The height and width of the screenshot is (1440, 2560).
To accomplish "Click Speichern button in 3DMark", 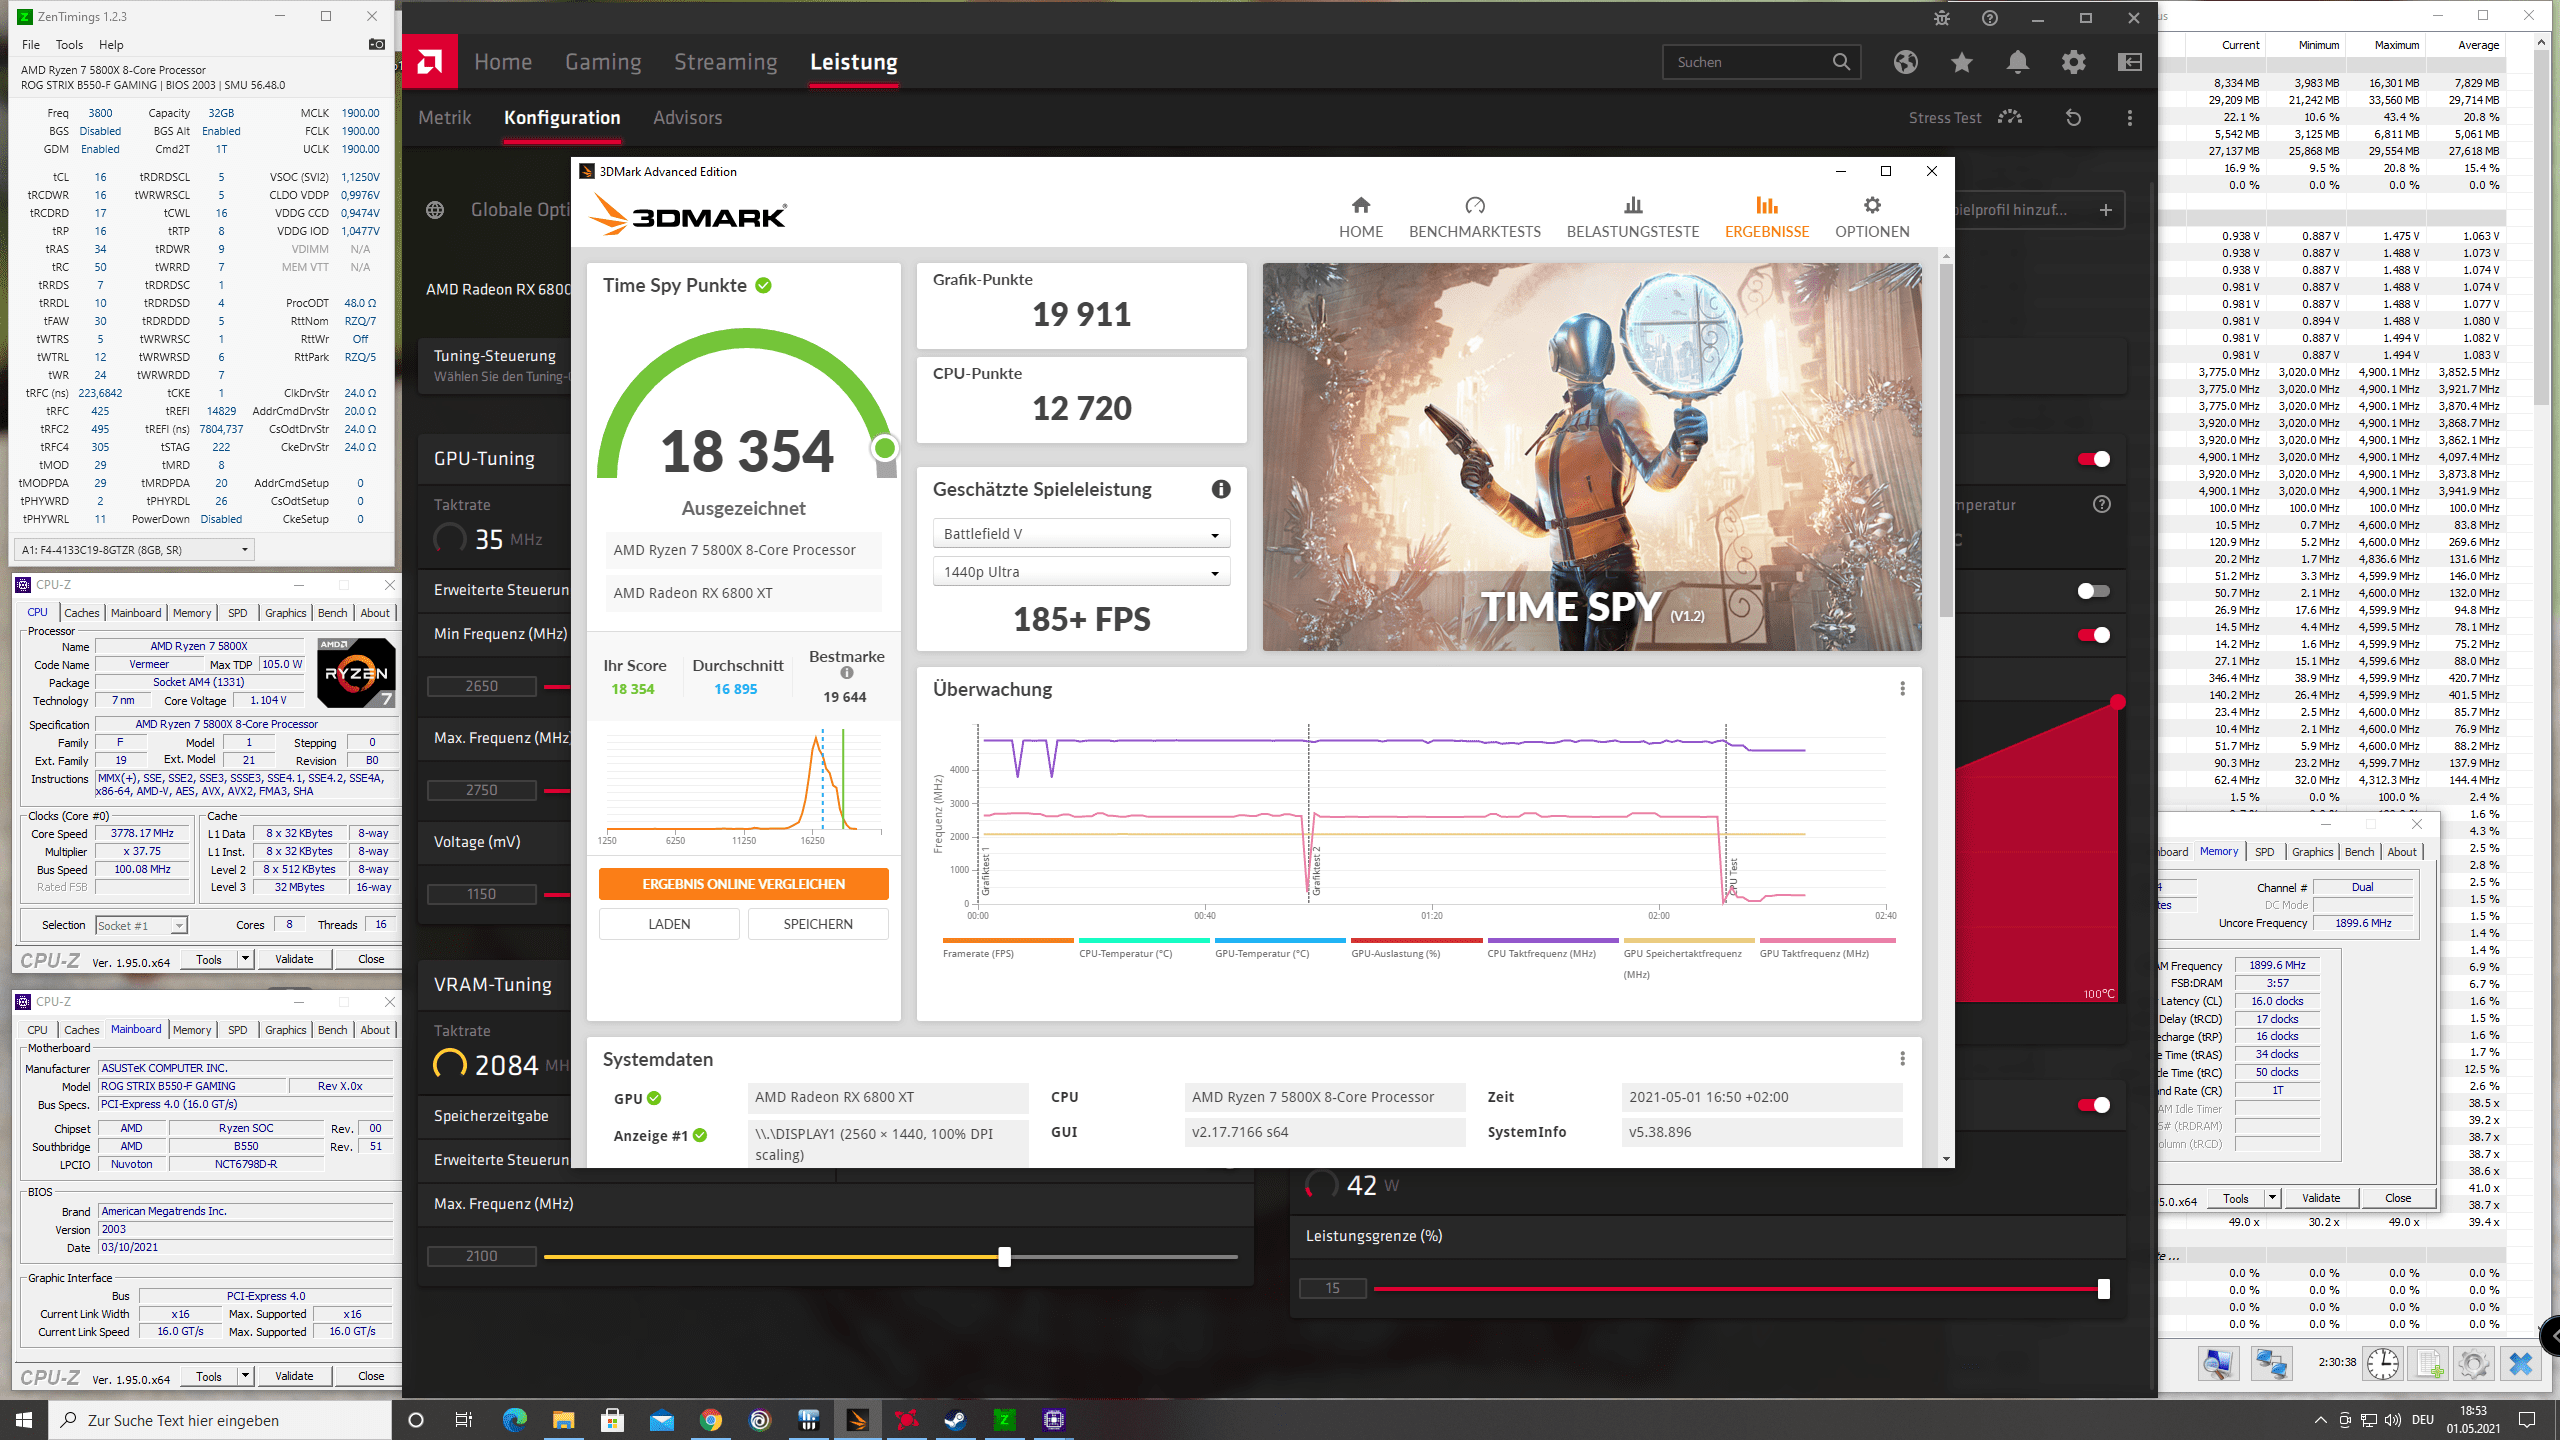I will point(818,924).
